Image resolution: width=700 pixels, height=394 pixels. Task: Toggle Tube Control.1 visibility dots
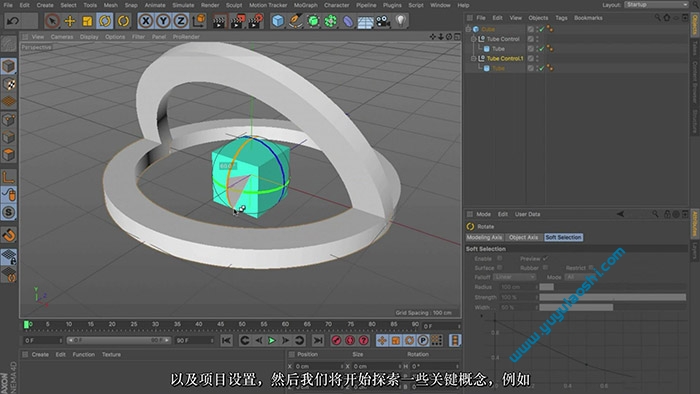537,58
